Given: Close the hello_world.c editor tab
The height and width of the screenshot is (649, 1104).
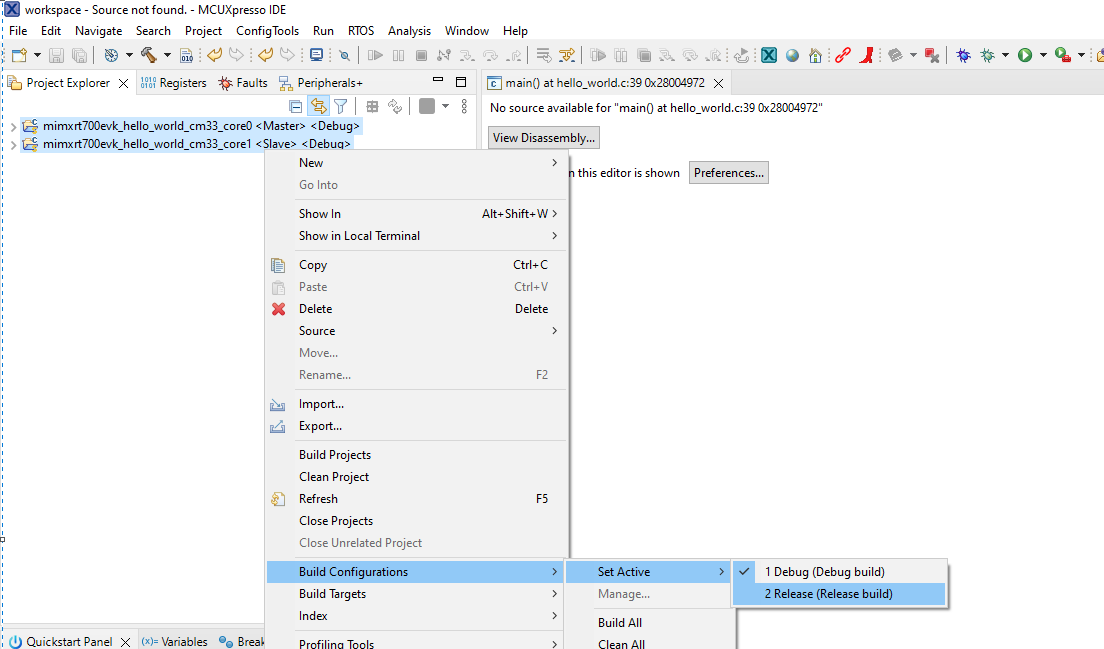Looking at the screenshot, I should click(x=717, y=83).
